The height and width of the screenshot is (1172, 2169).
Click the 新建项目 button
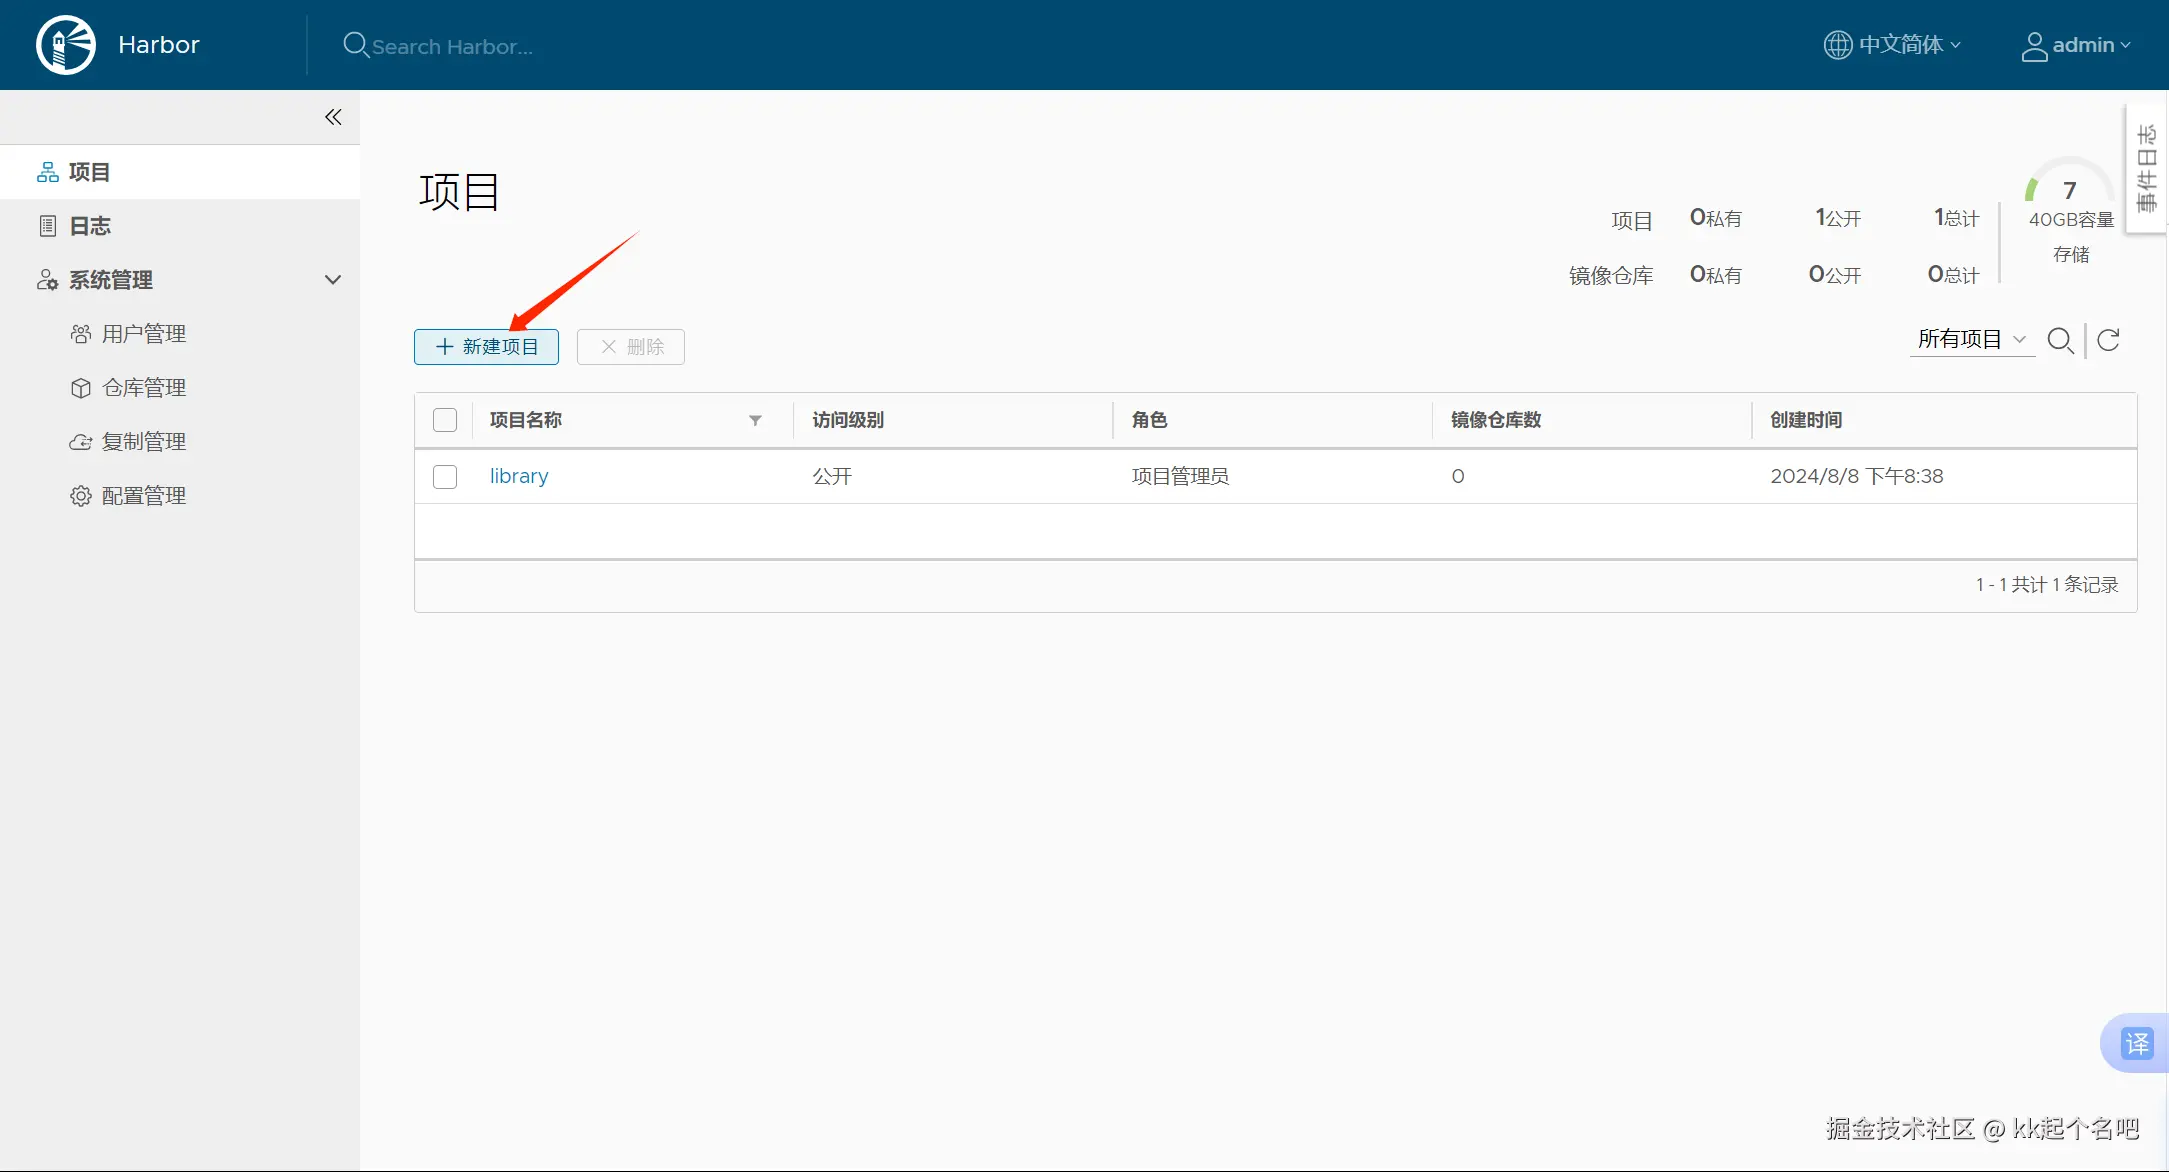coord(486,347)
